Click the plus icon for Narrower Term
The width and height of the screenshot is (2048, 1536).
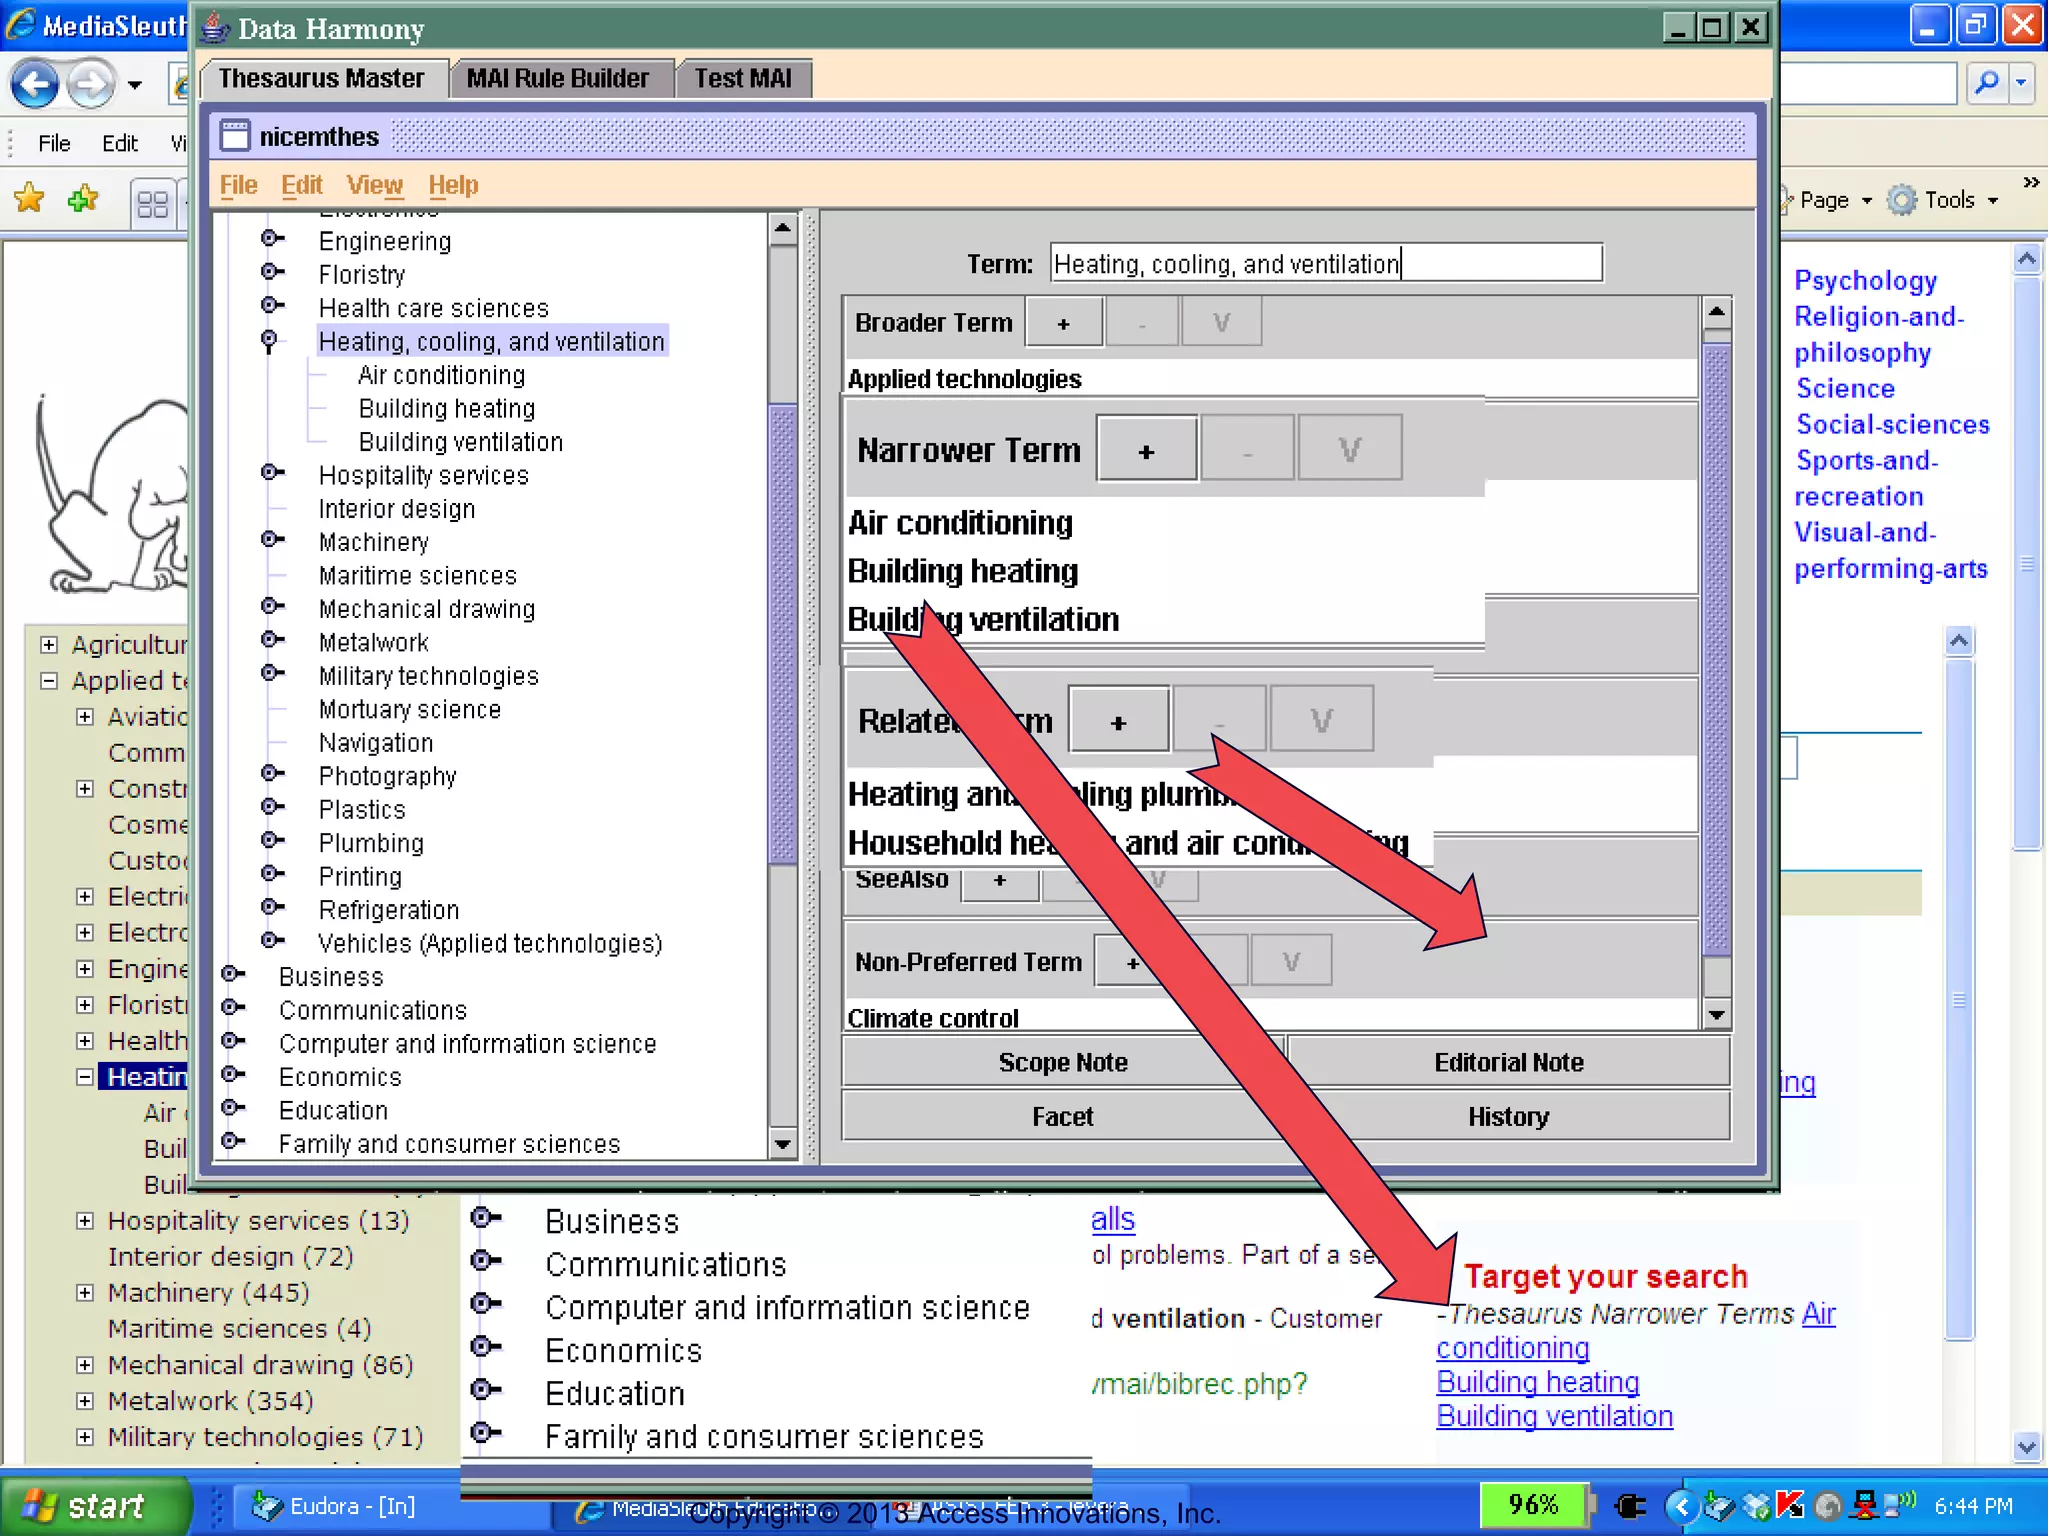1146,451
